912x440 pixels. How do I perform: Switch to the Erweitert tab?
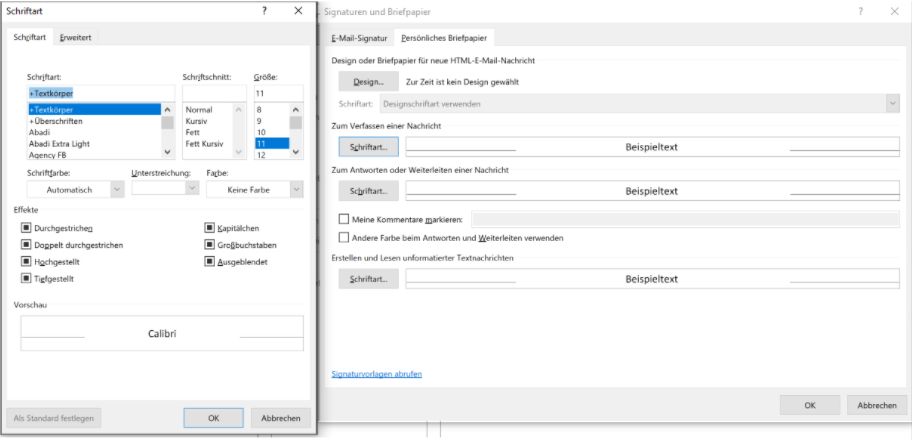click(x=75, y=38)
